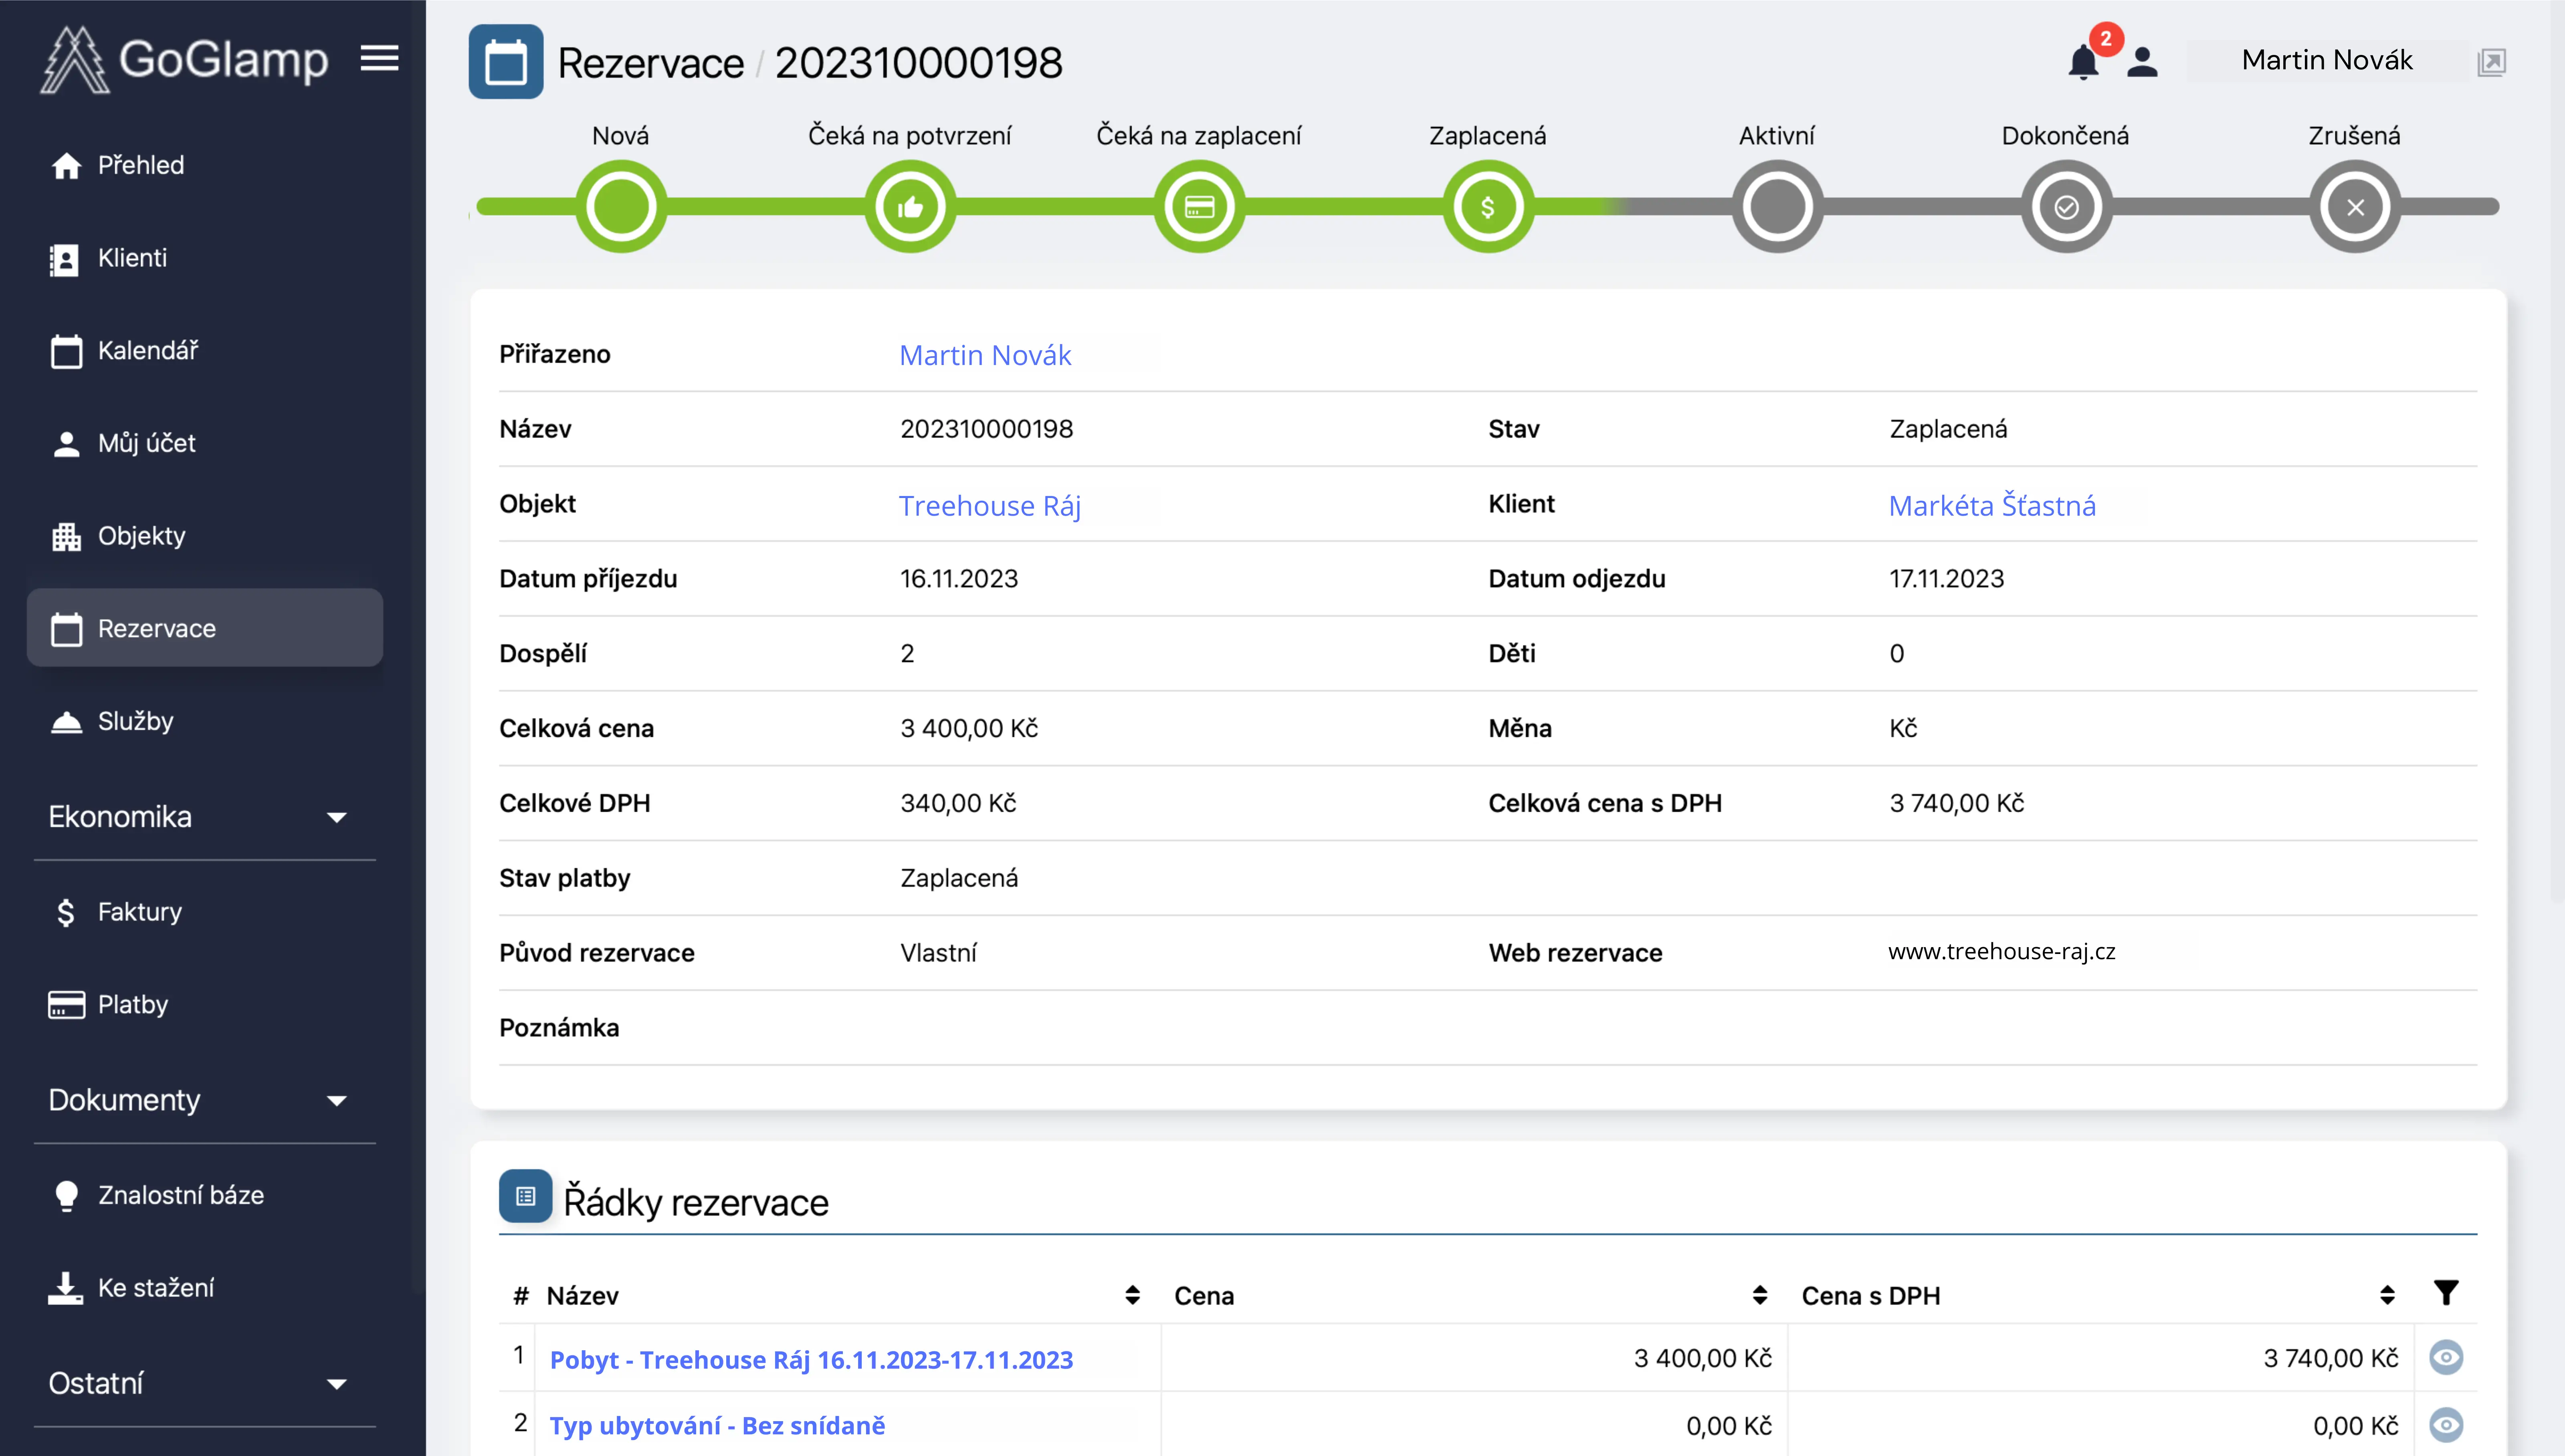This screenshot has height=1456, width=2565.
Task: Open Služby in sidebar
Action: 205,721
